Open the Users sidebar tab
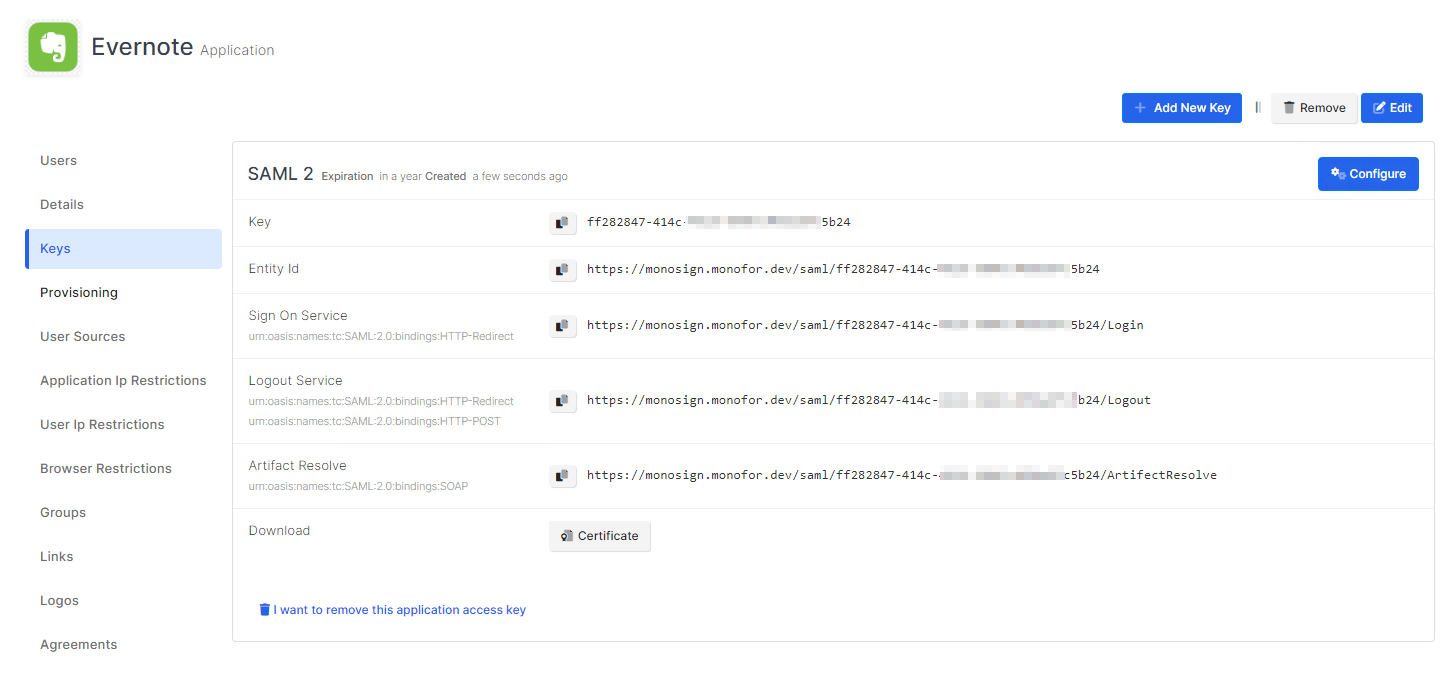 click(58, 161)
